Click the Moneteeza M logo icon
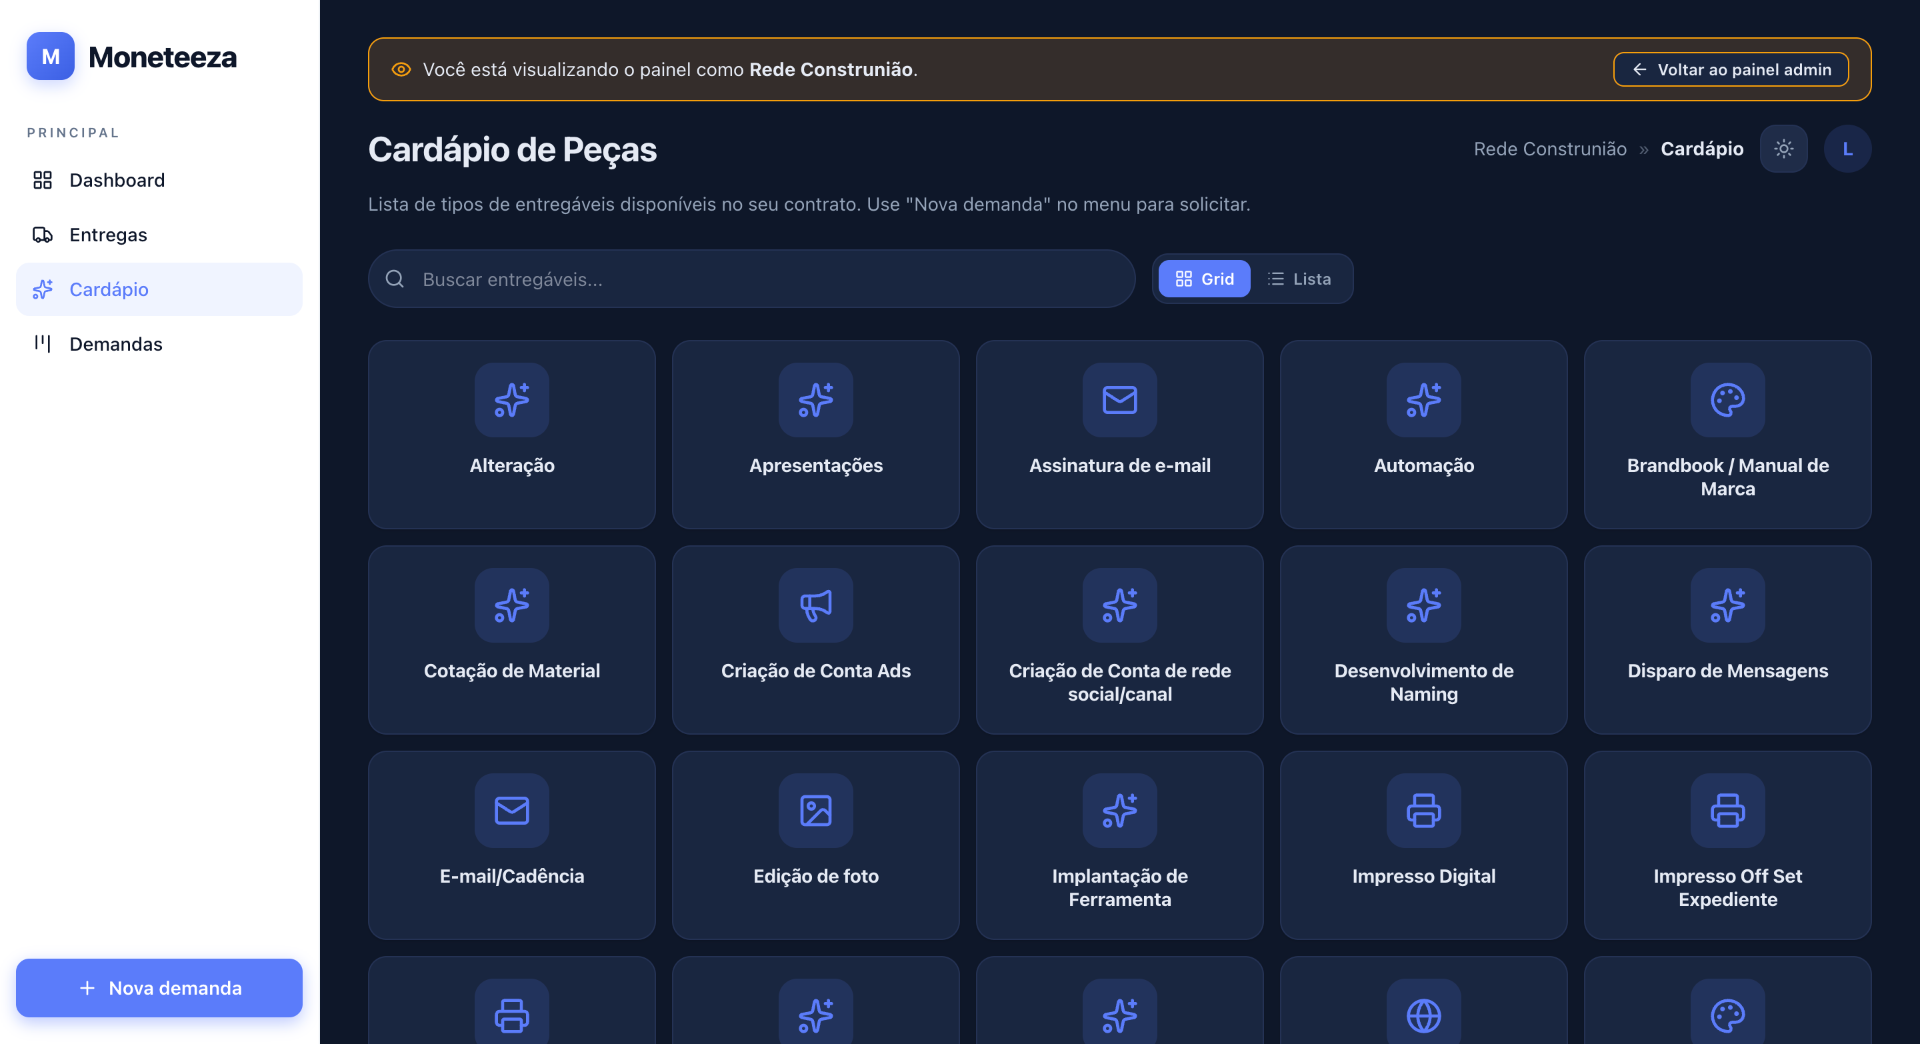Screen dimensions: 1920x1044 (x=51, y=57)
